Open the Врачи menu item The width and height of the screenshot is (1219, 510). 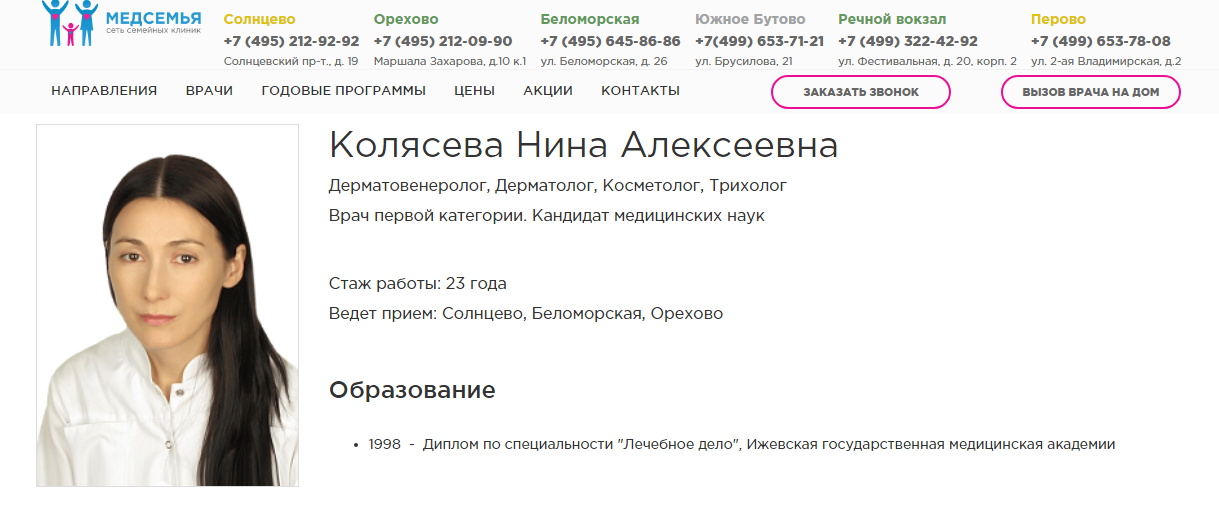(209, 91)
